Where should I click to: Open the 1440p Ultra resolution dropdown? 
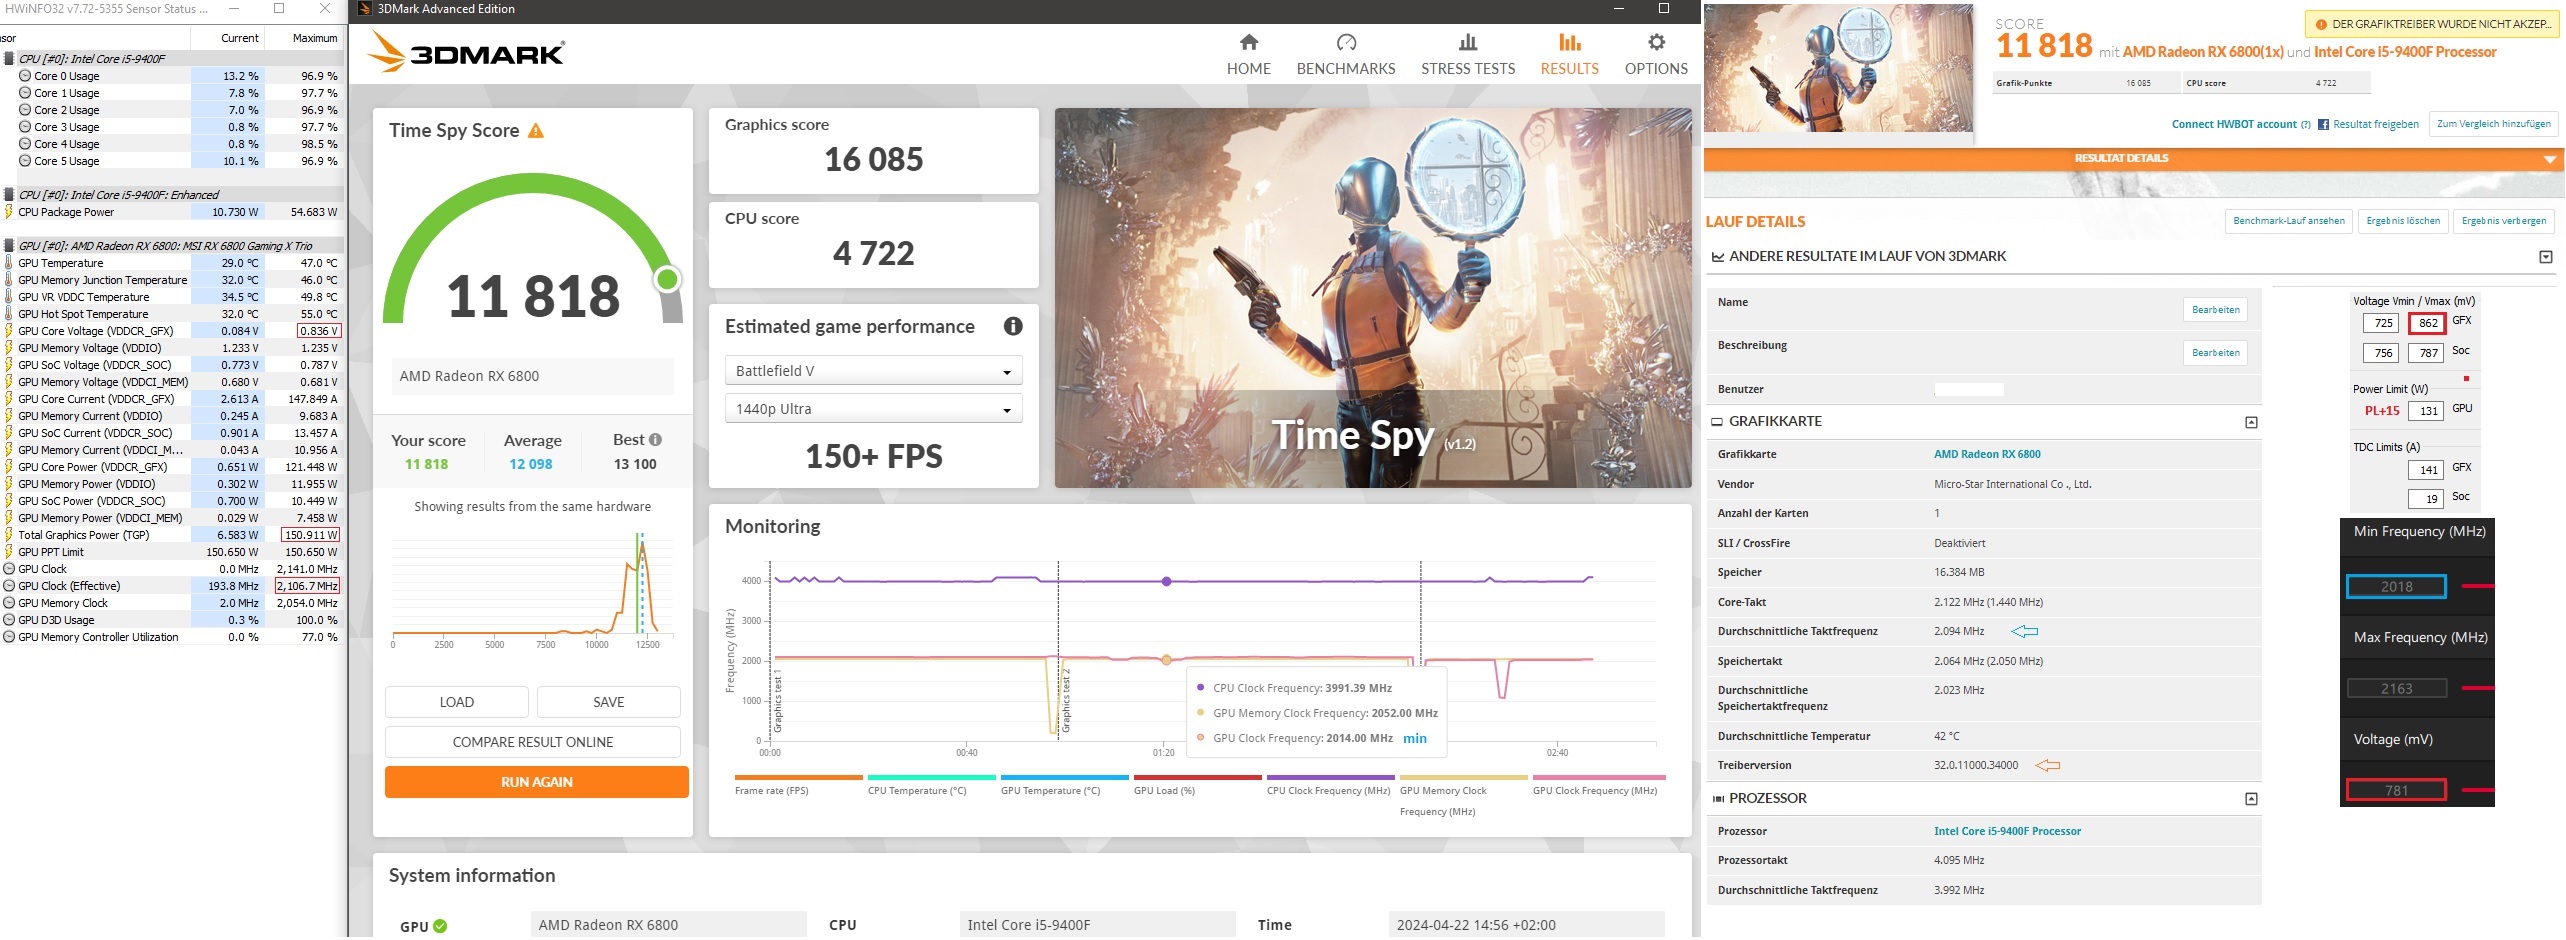pos(872,409)
